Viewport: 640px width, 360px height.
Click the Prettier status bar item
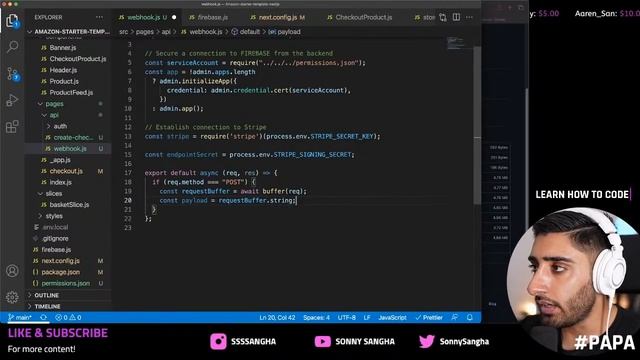click(429, 318)
